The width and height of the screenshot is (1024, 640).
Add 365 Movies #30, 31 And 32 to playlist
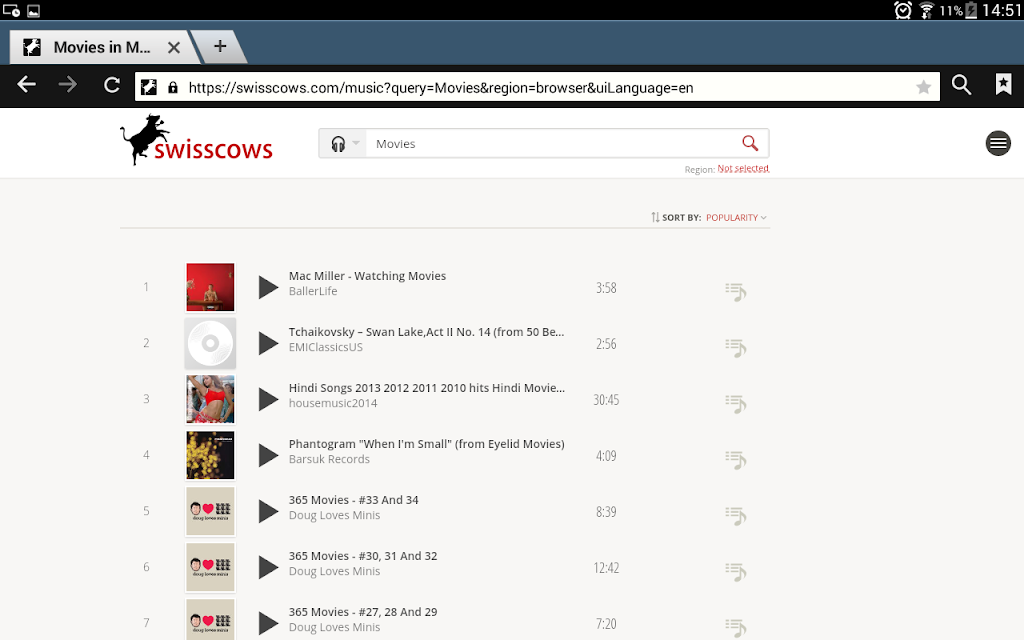[x=735, y=572]
